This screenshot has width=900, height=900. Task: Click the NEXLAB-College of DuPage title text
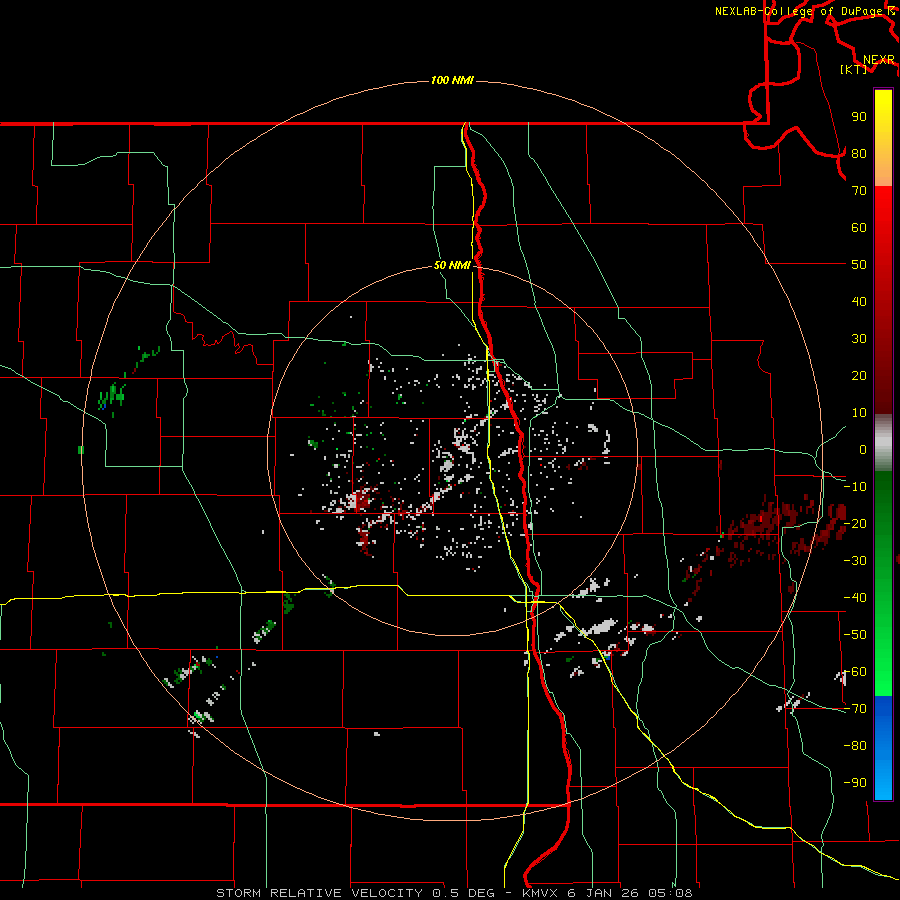(805, 11)
